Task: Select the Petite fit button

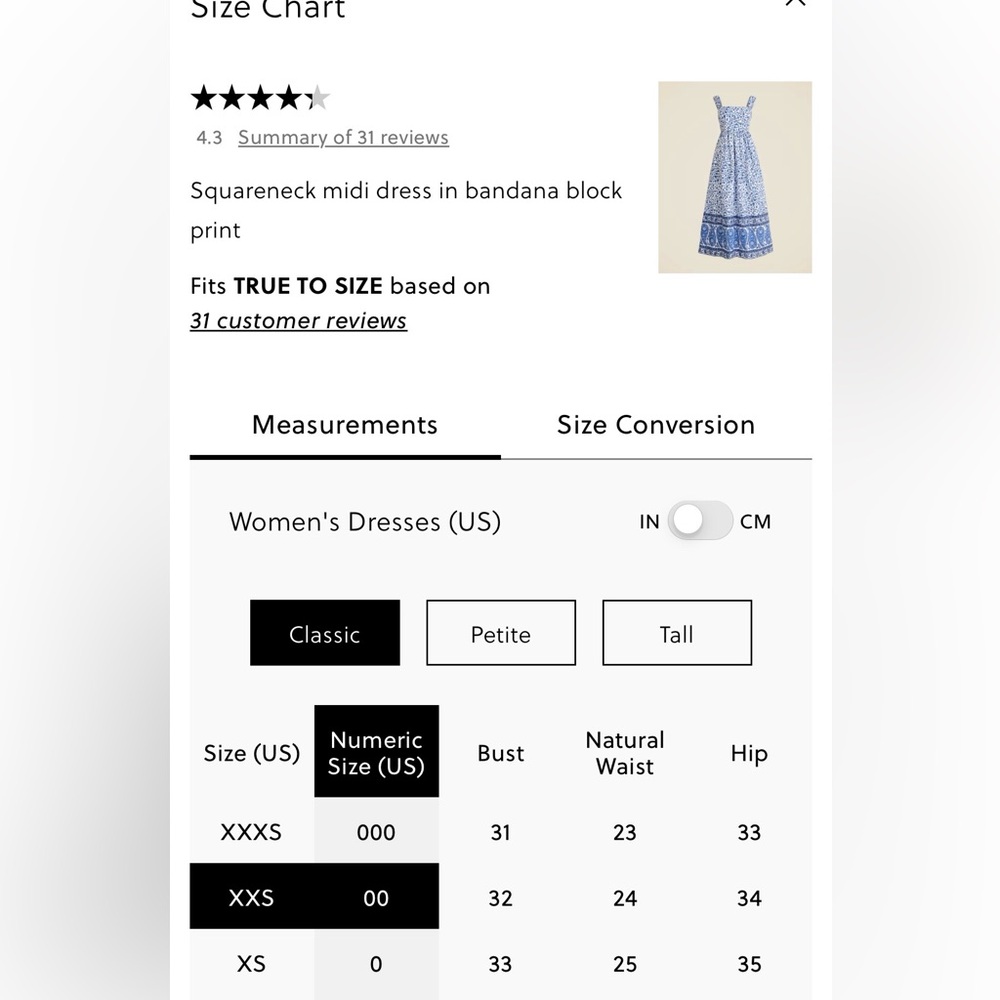Action: 501,633
